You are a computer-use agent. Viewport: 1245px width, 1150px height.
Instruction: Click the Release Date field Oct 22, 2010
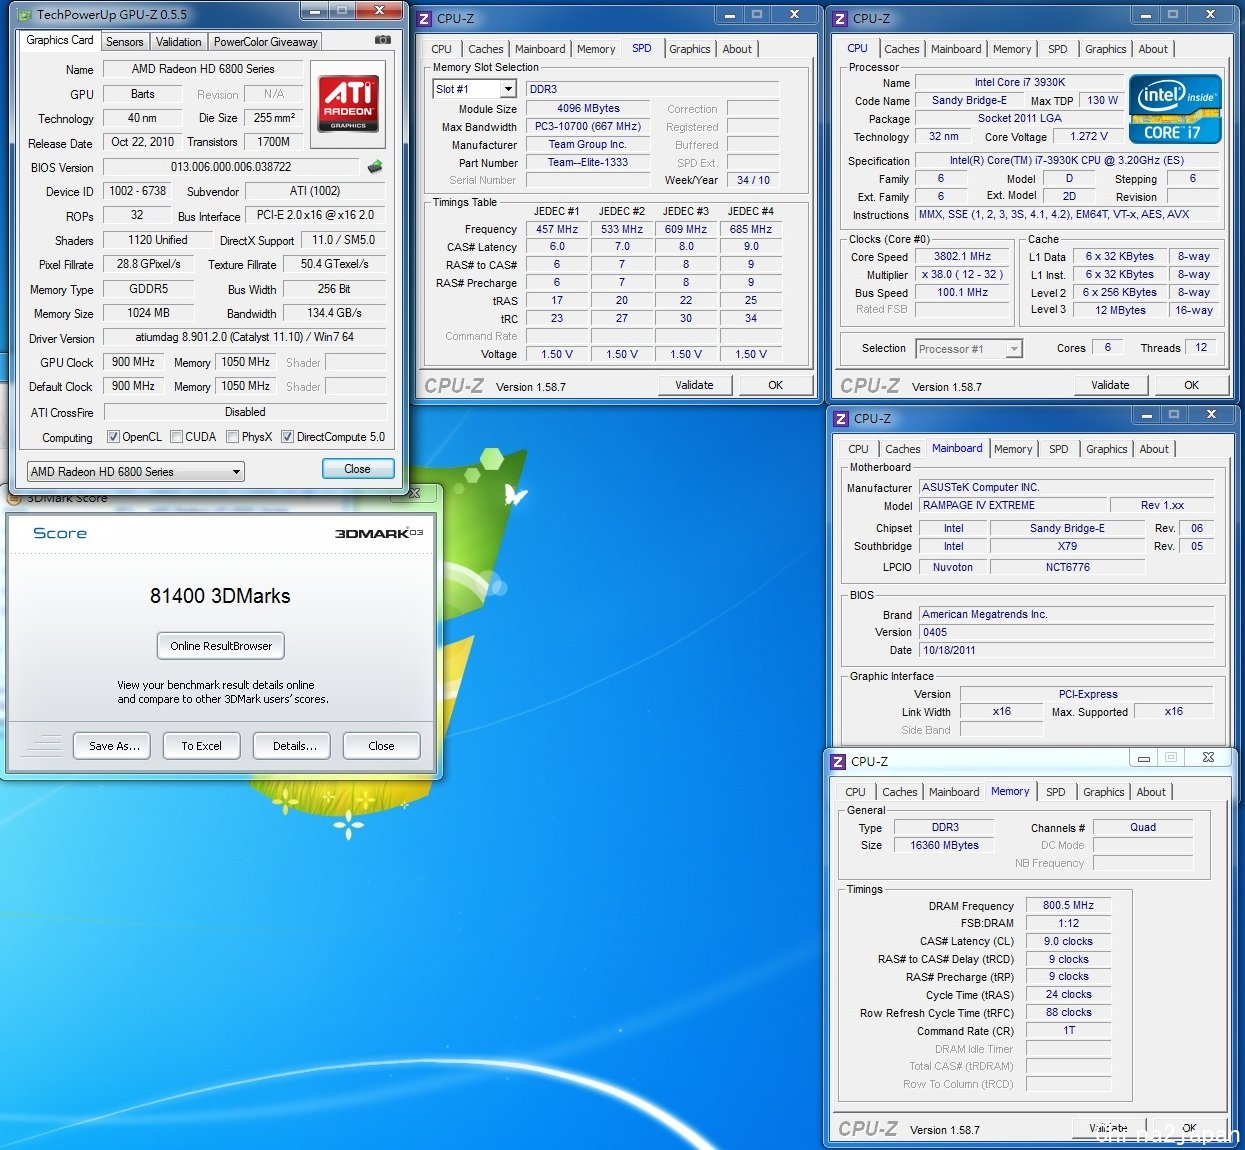142,142
